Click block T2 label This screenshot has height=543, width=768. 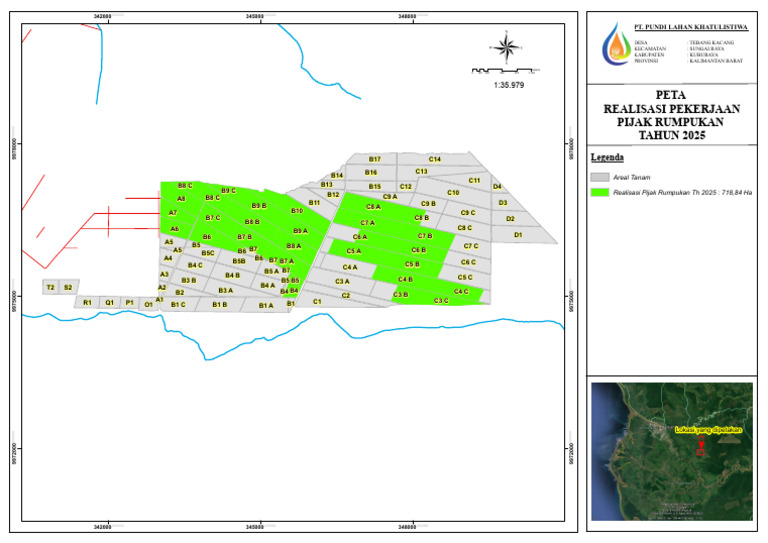(50, 287)
